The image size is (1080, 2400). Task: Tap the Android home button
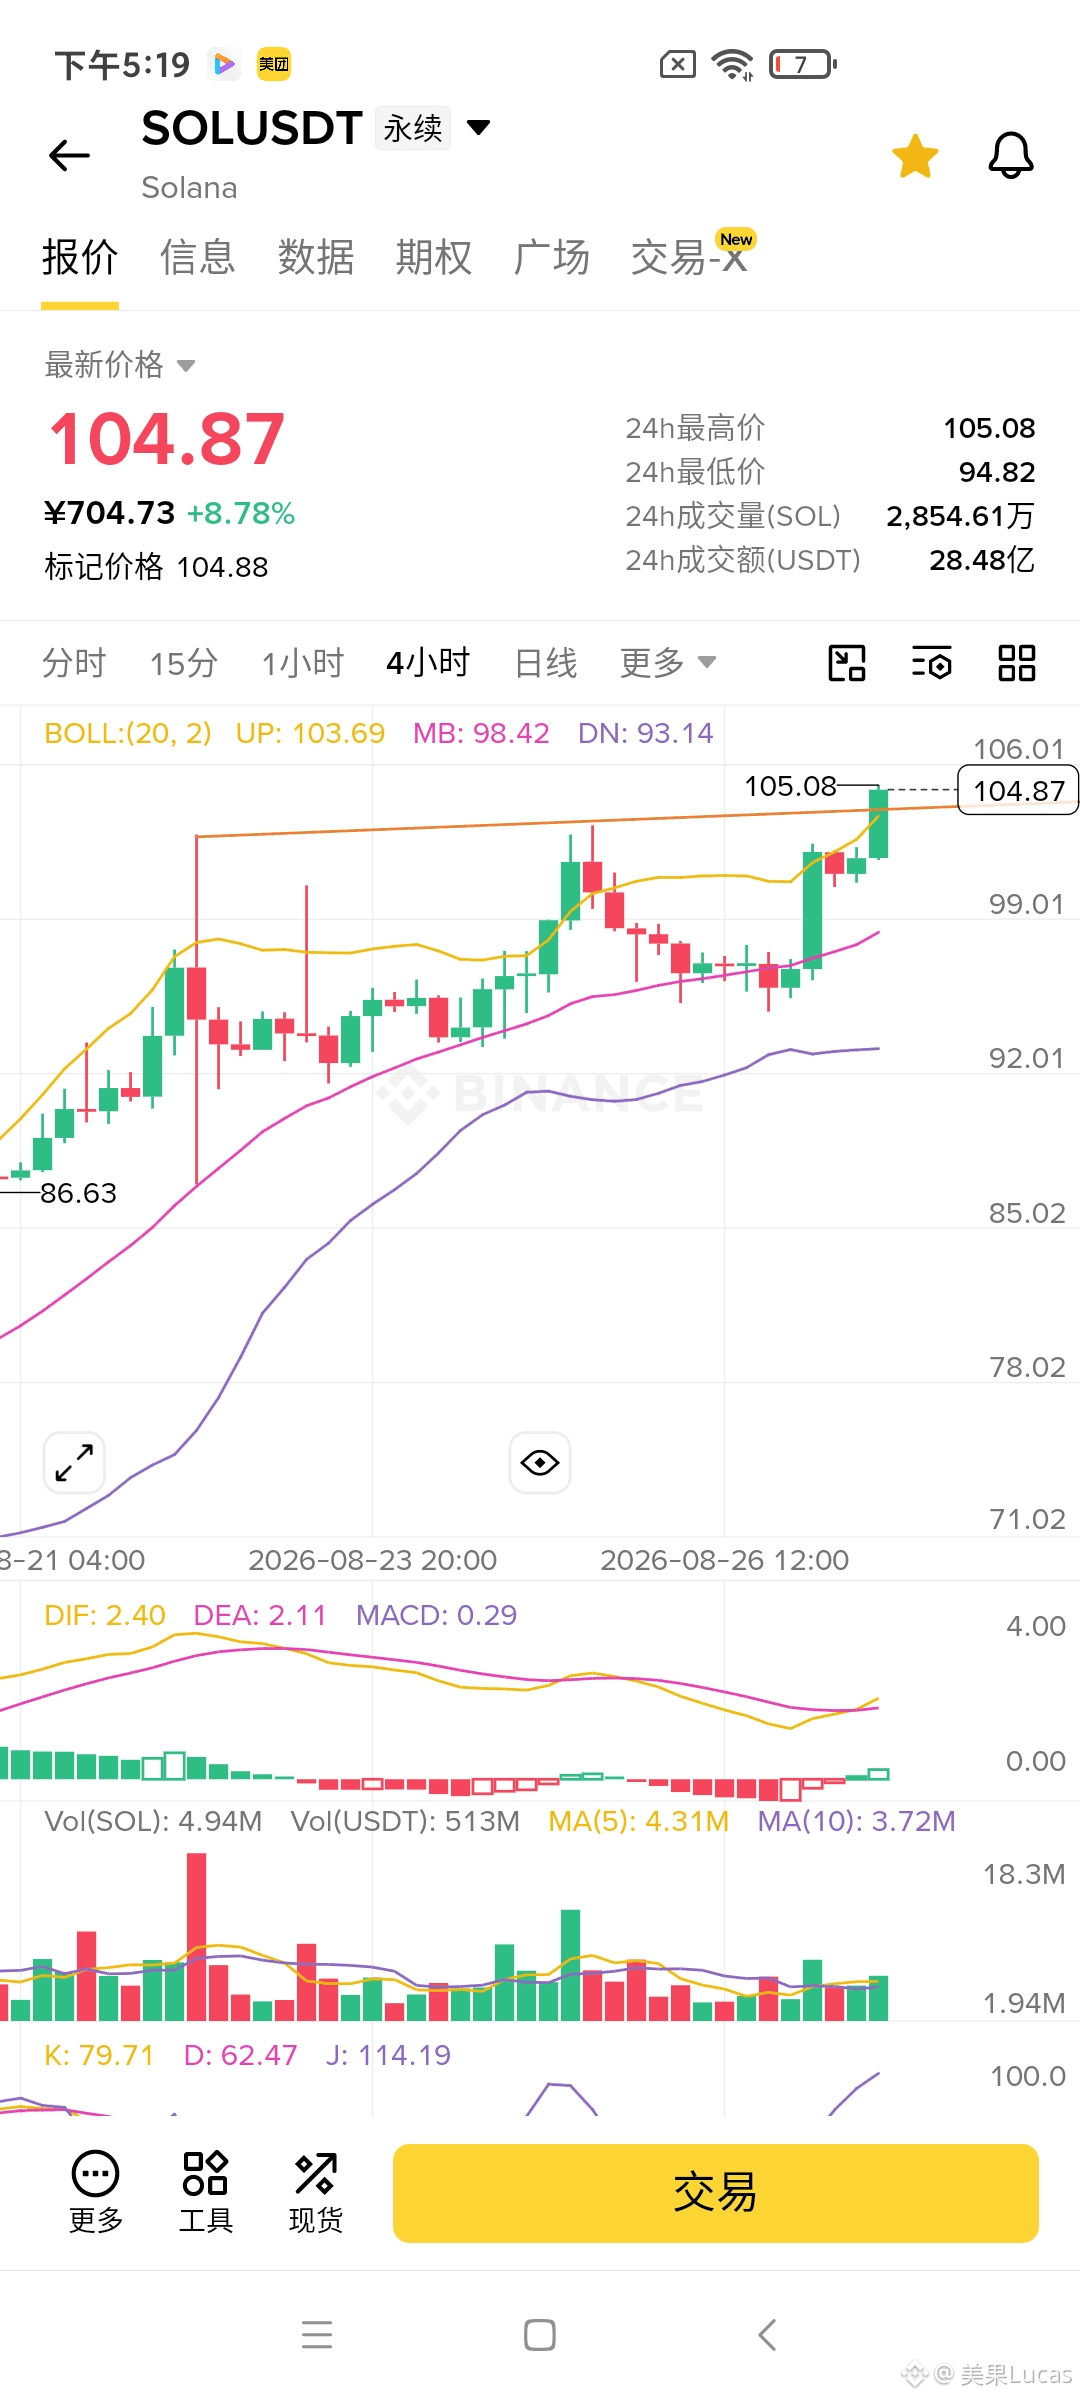coord(540,2335)
